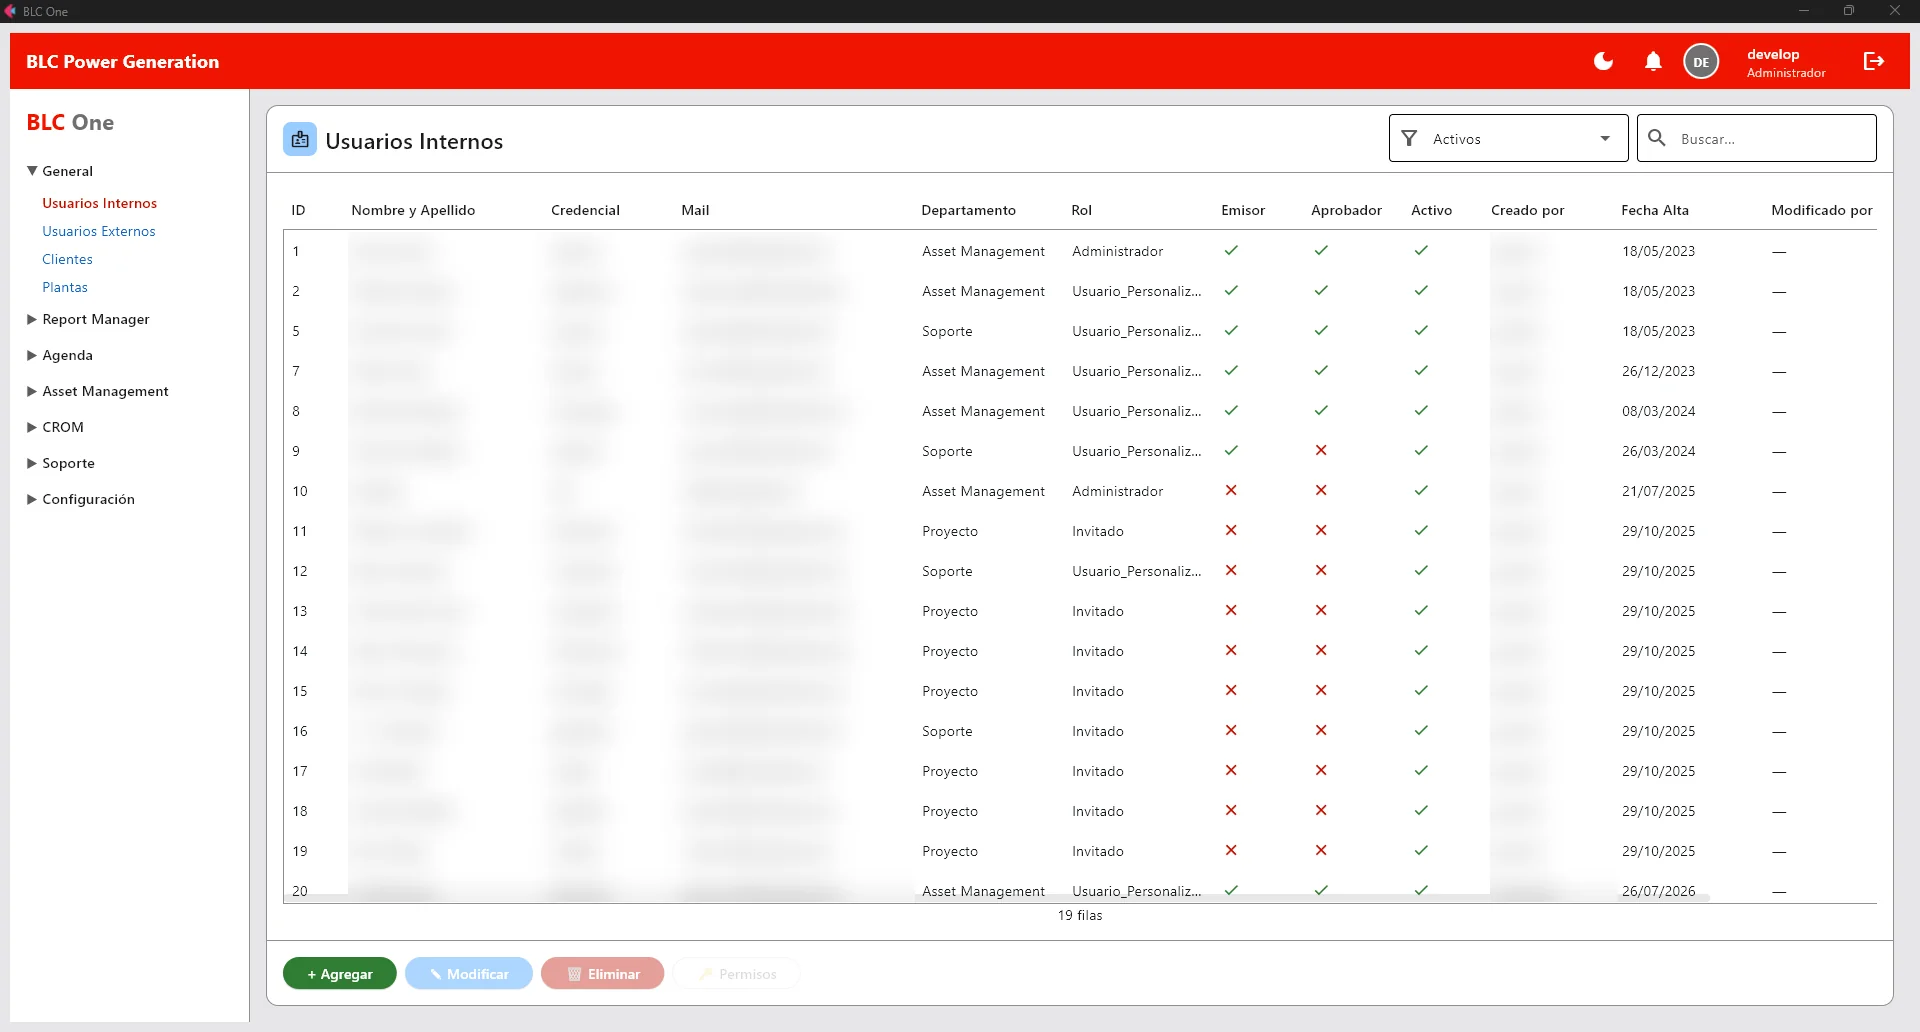Toggle the Emisor cross on row ID 10

click(x=1231, y=491)
